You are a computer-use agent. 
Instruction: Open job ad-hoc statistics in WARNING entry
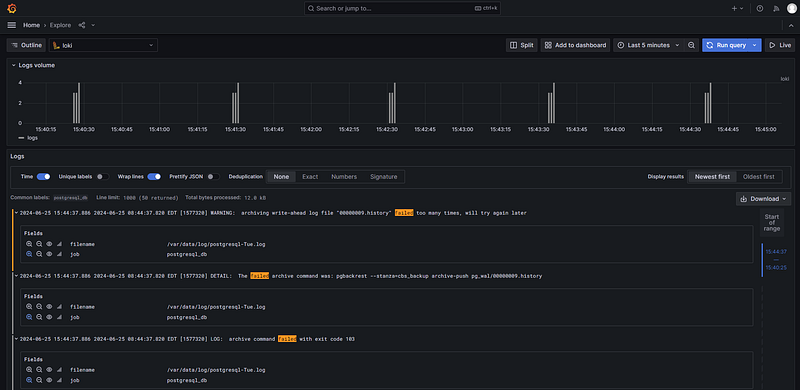[x=59, y=254]
